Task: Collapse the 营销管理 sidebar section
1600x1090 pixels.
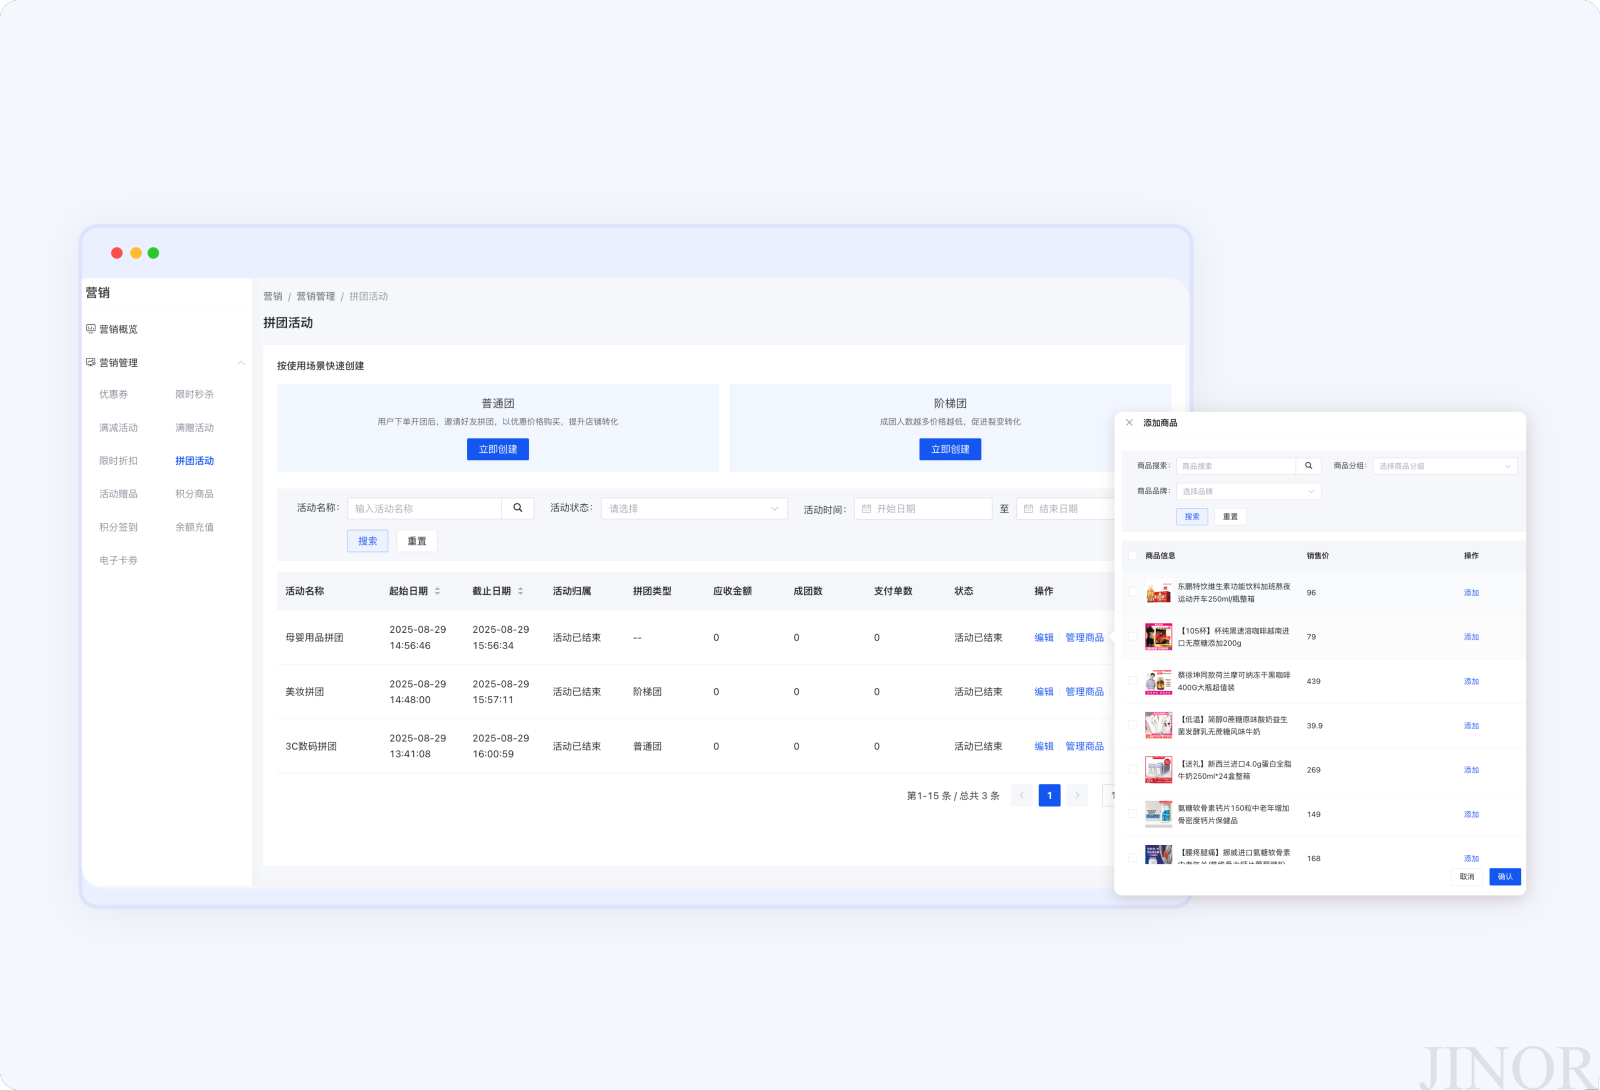Action: click(241, 363)
